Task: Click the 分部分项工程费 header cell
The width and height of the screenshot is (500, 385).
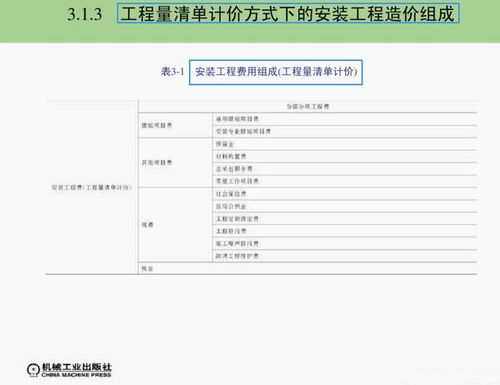Action: 308,106
